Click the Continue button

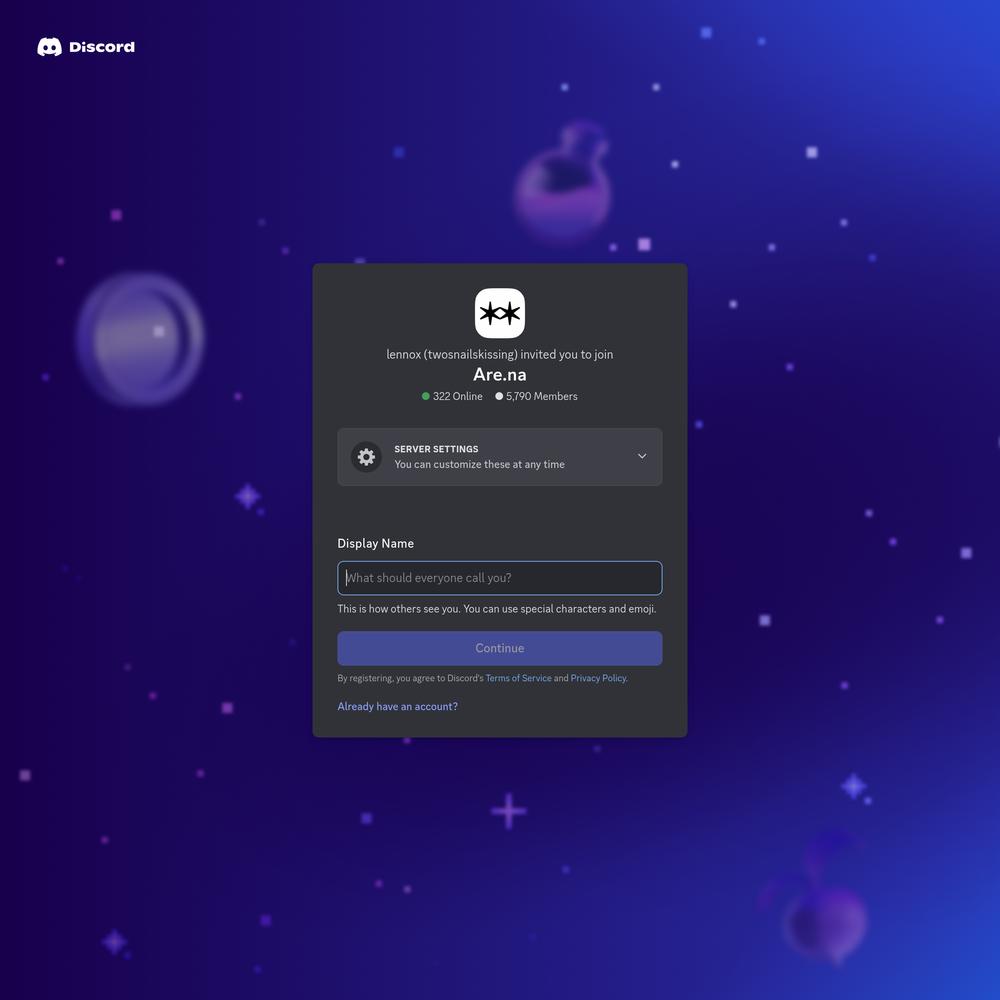point(499,648)
